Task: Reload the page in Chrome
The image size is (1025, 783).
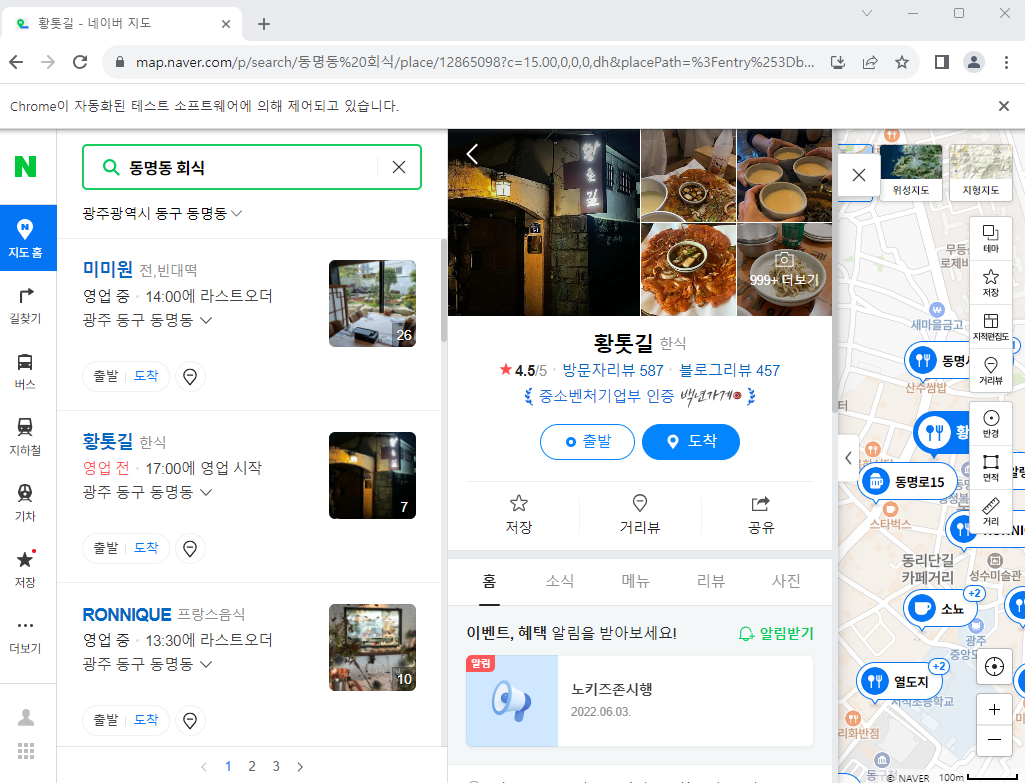Action: pos(80,62)
